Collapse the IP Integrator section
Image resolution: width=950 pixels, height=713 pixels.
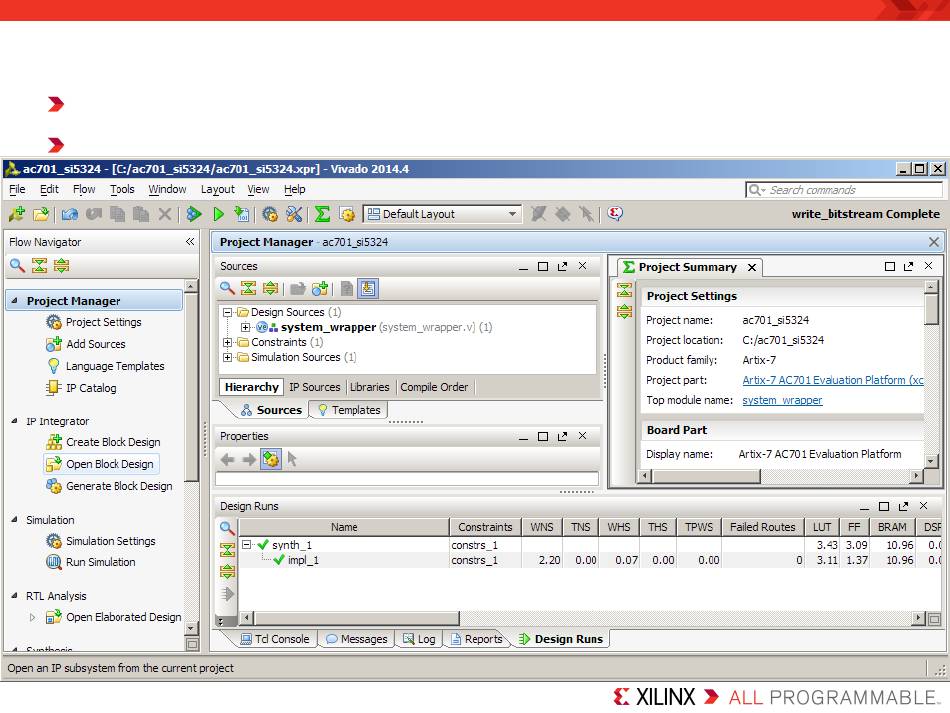coord(15,421)
